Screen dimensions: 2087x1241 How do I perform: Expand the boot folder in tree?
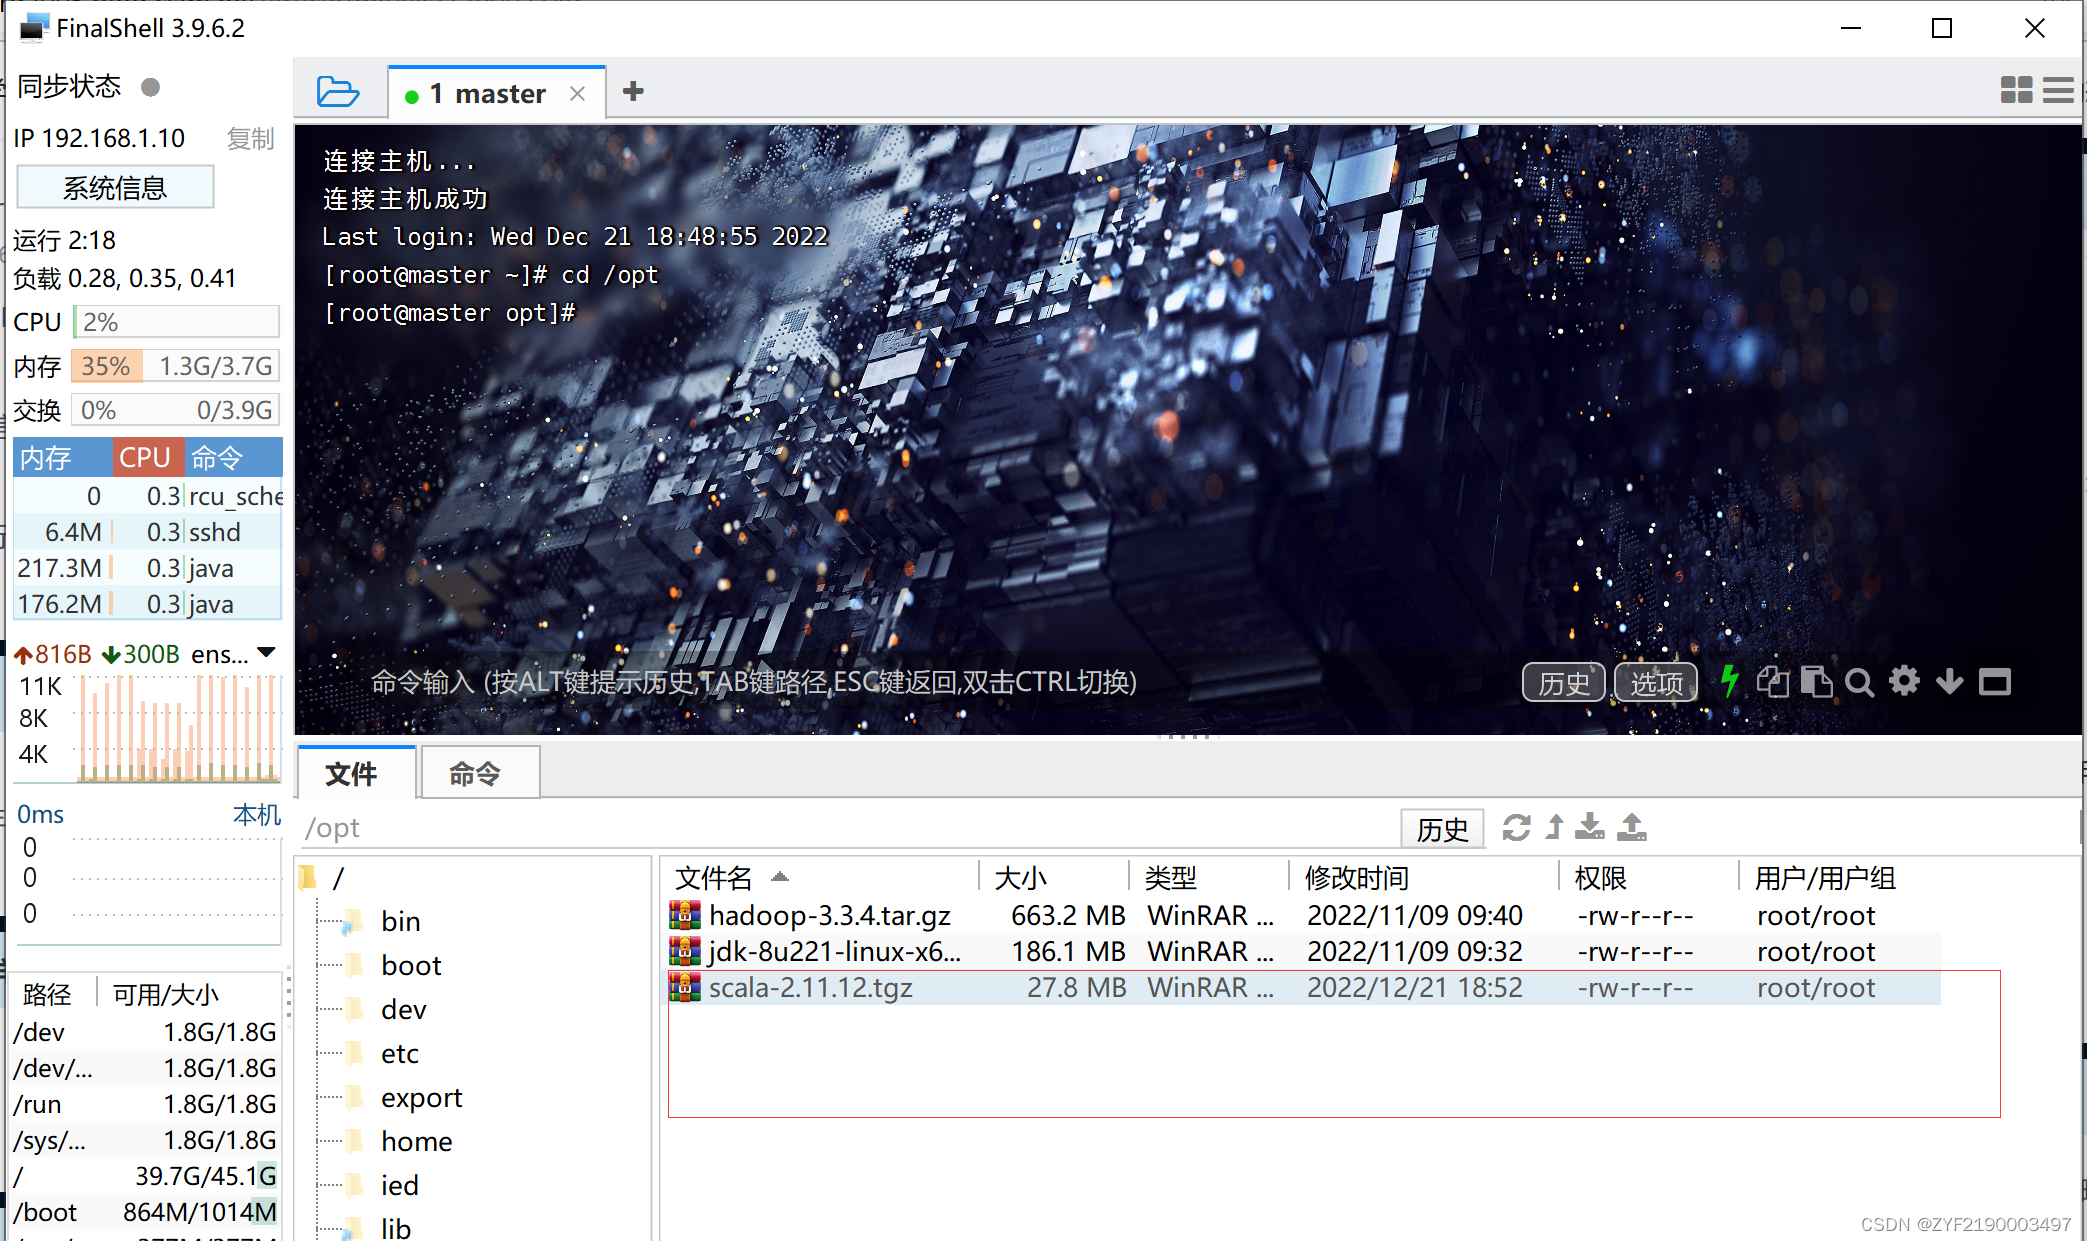tap(410, 965)
